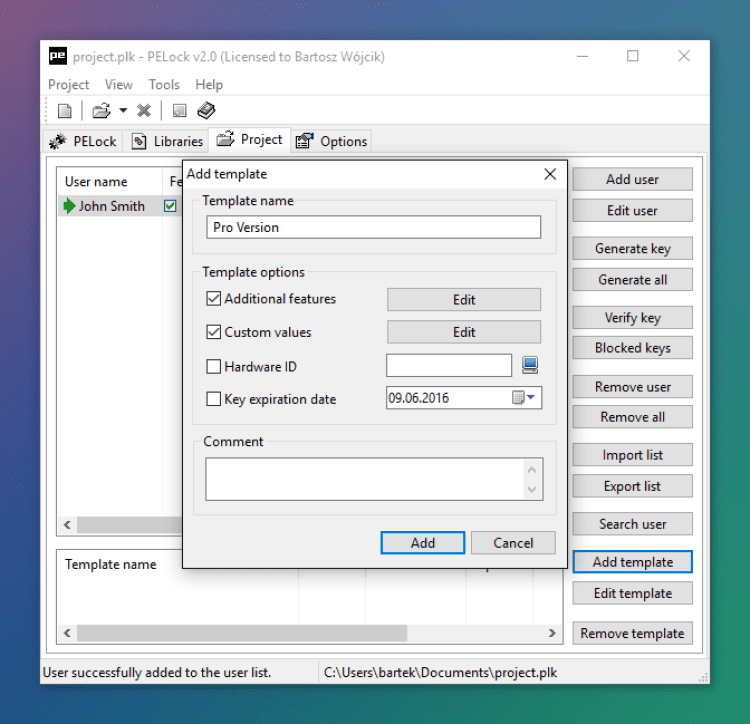Click the User name column header
Image resolution: width=750 pixels, height=724 pixels.
(110, 182)
